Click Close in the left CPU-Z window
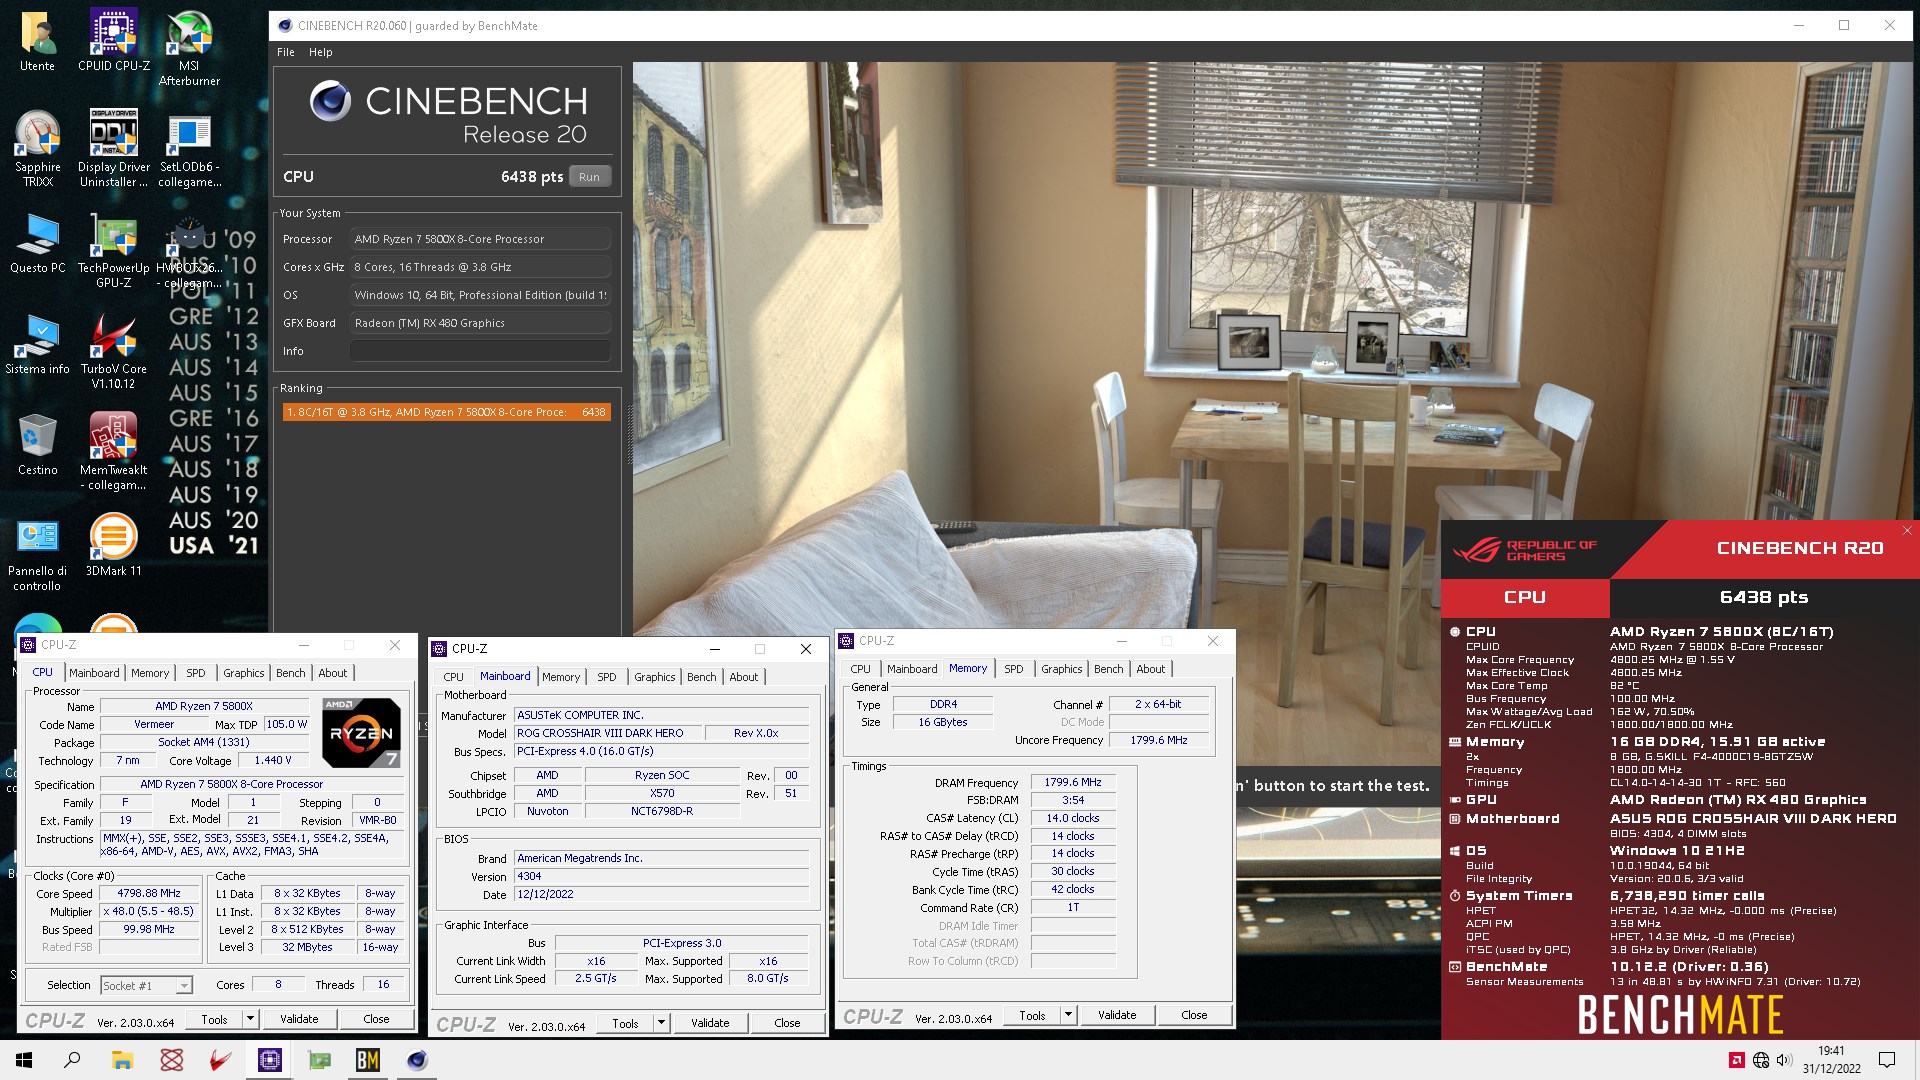This screenshot has height=1080, width=1920. point(376,1019)
